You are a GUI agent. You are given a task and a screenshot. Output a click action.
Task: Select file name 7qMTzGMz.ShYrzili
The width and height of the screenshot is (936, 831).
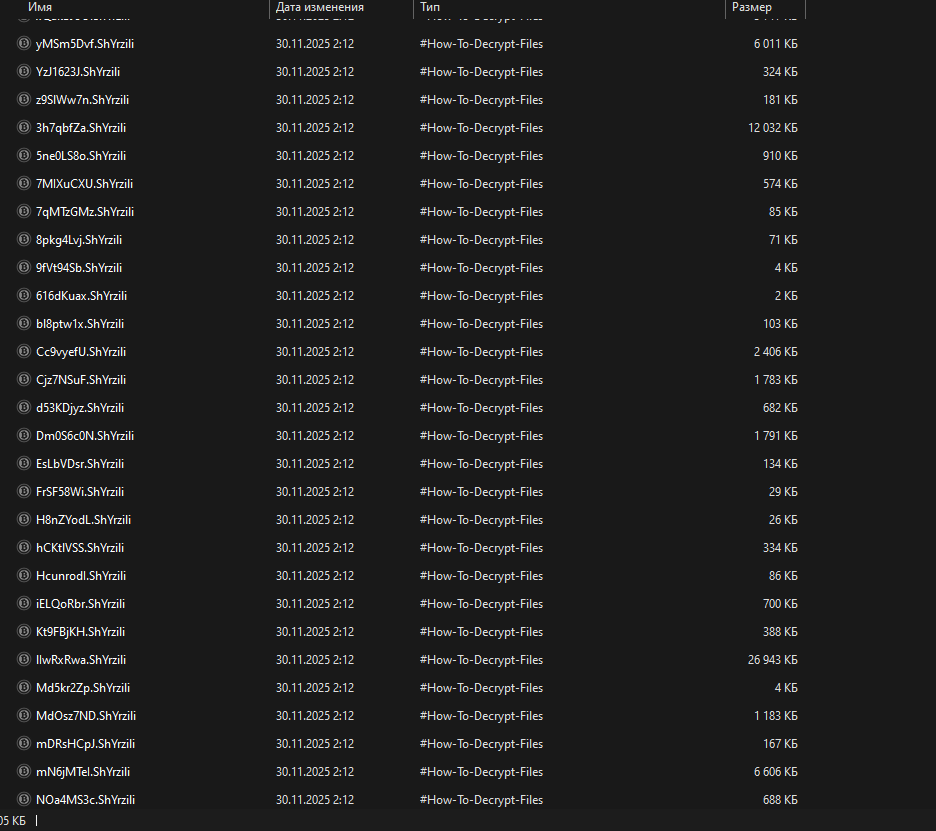pyautogui.click(x=85, y=212)
